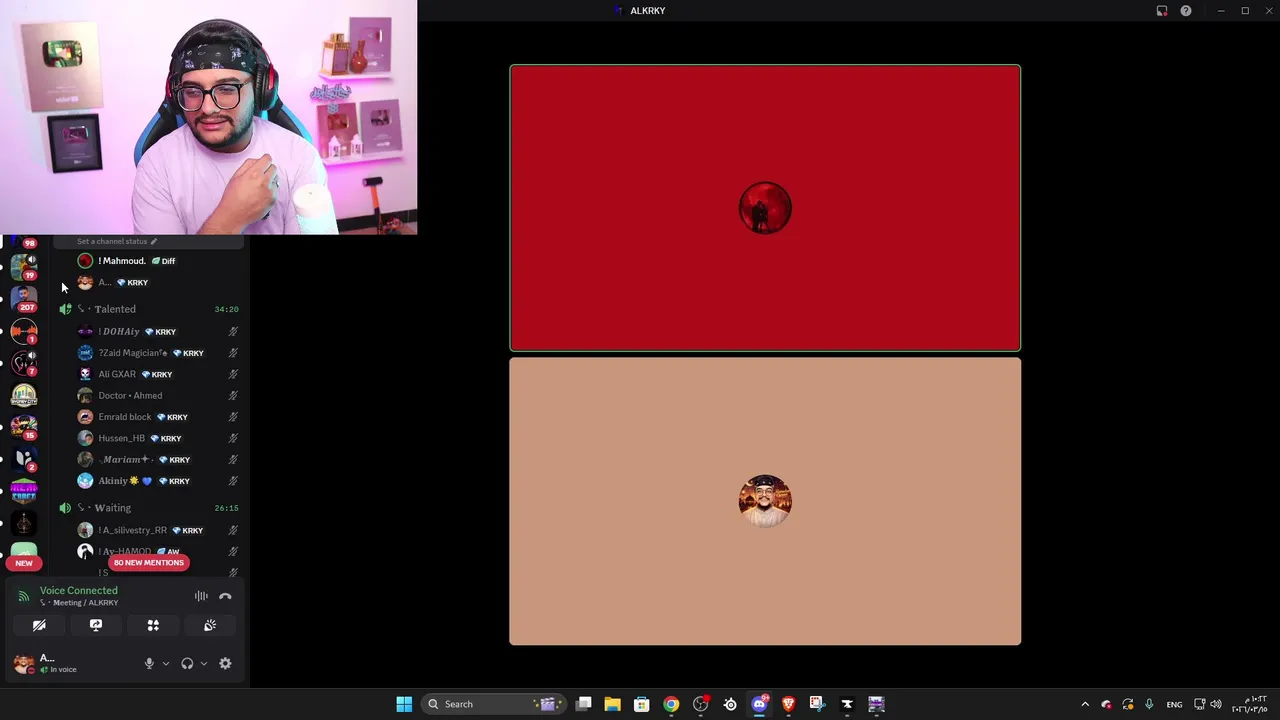Viewport: 1280px width, 720px height.
Task: Switch to Discord taskbar icon
Action: point(759,704)
